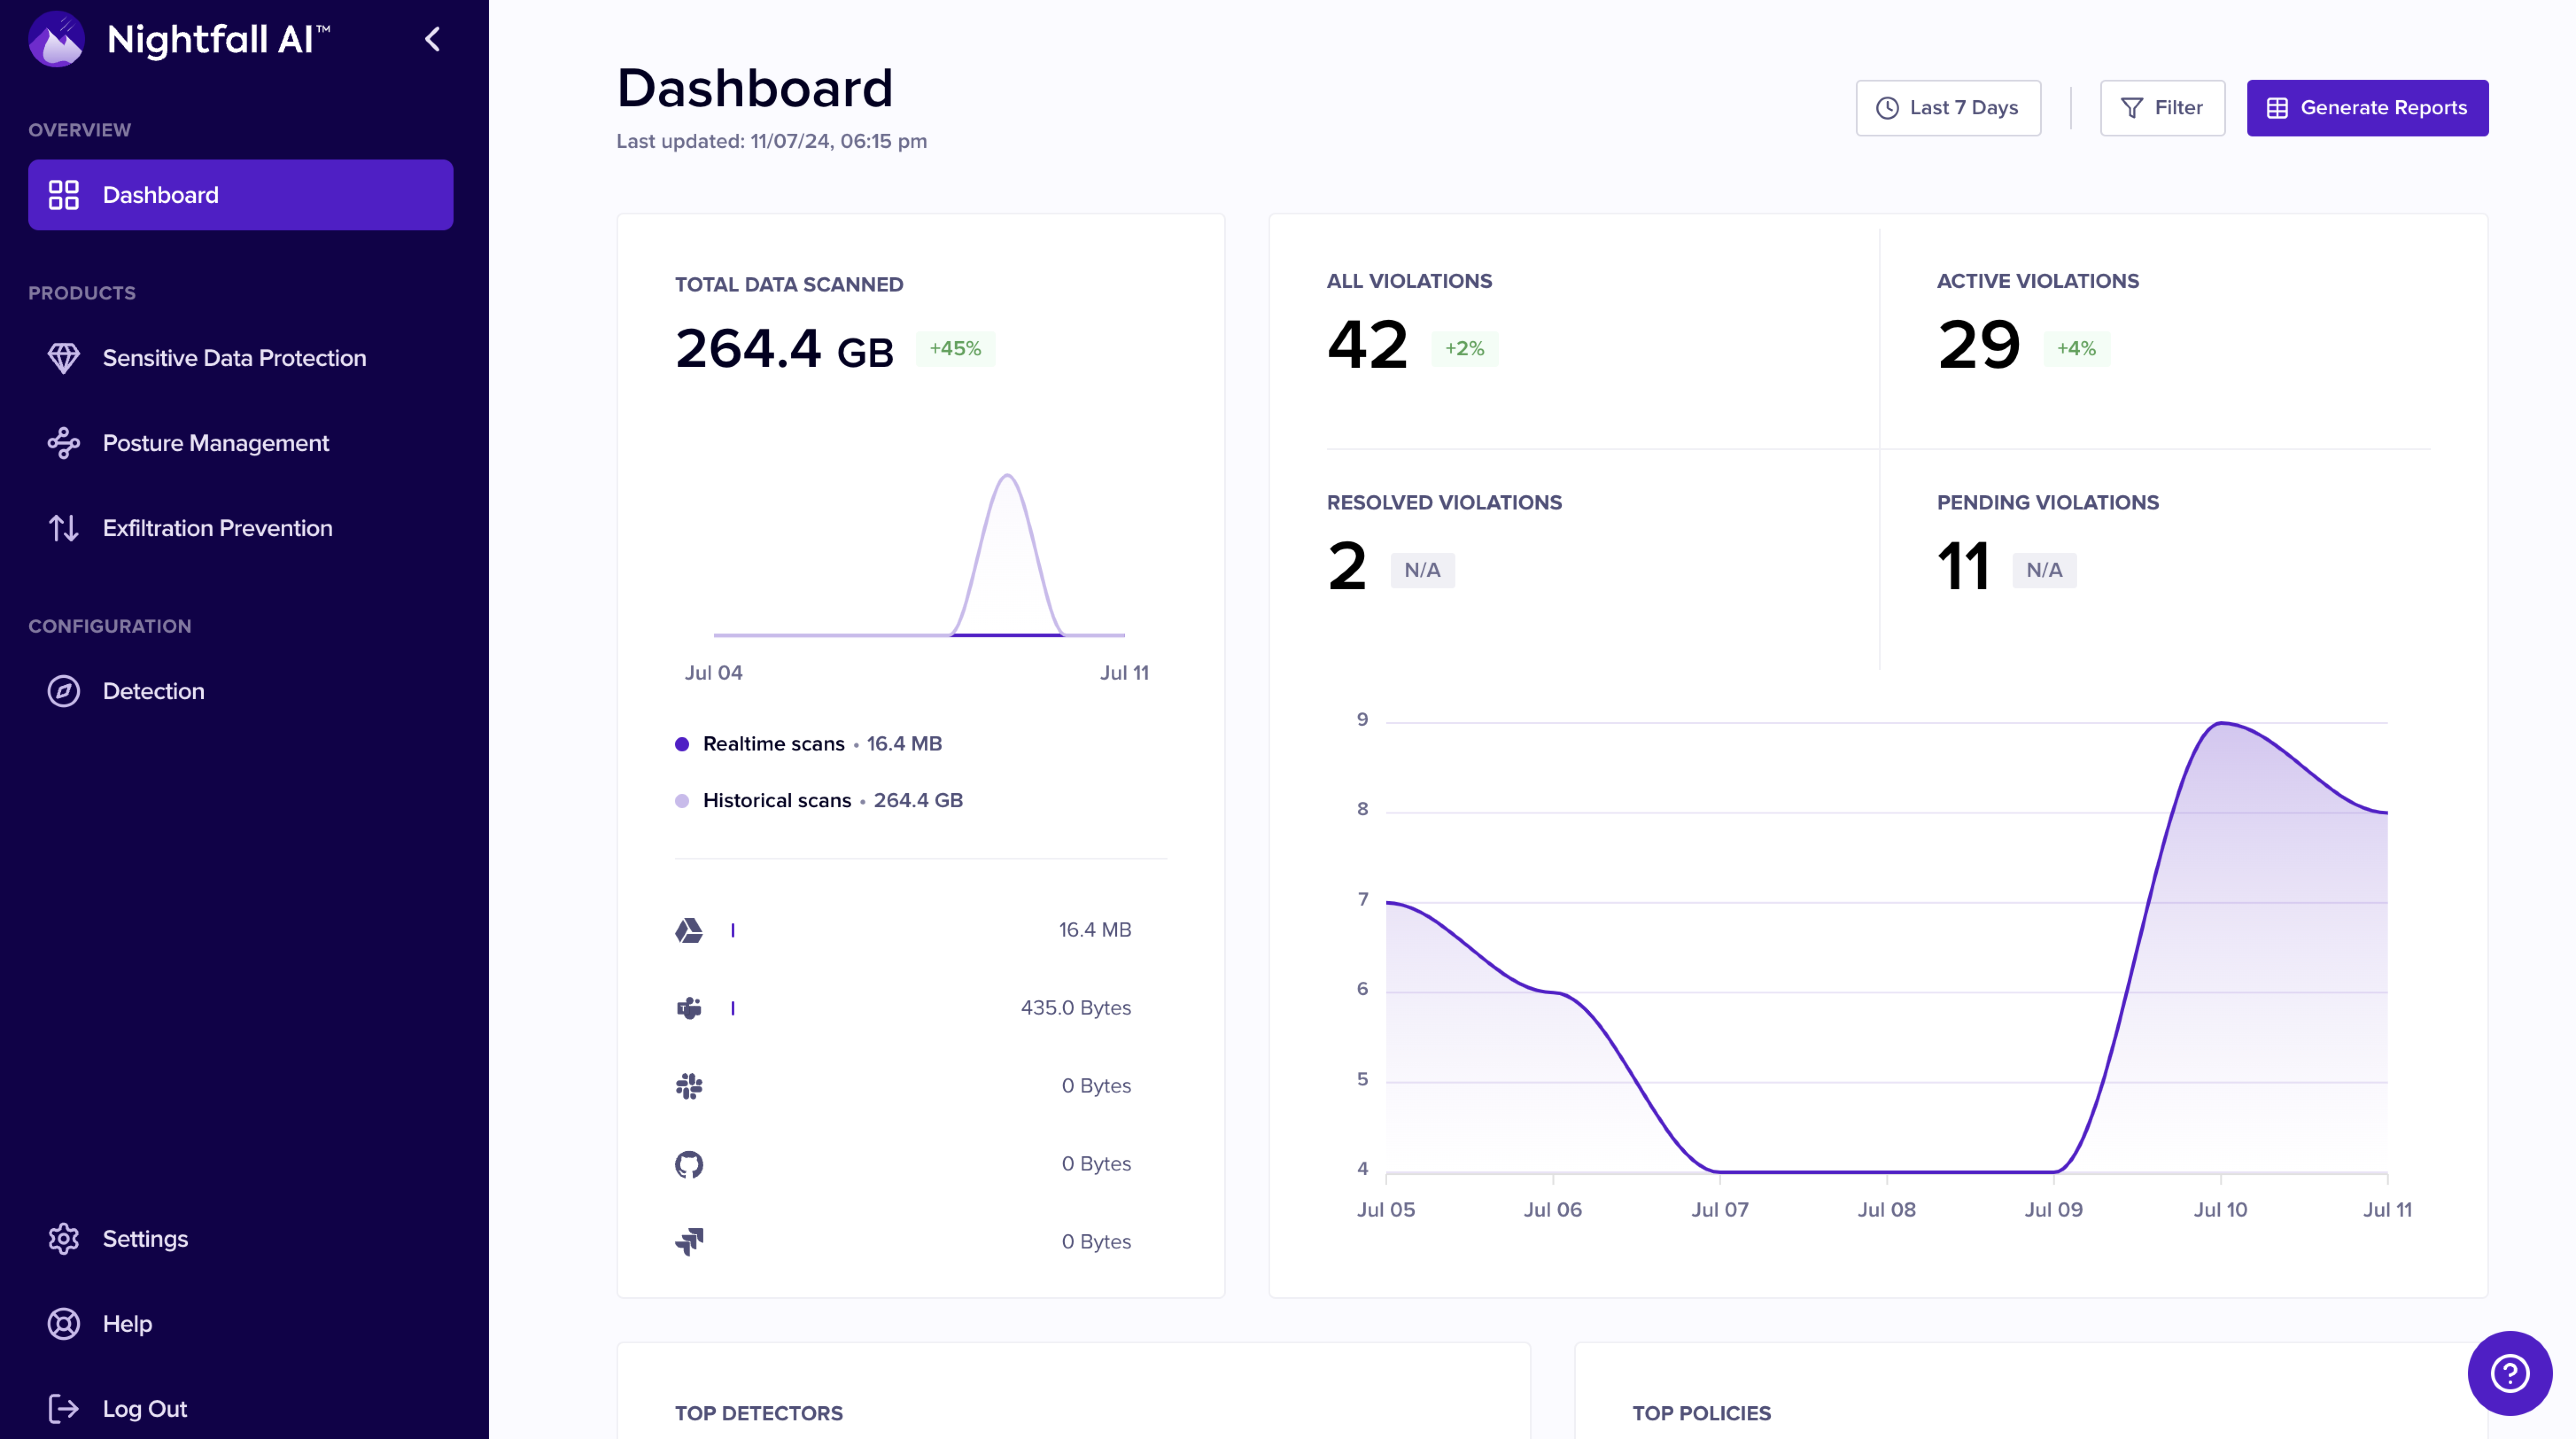Click the Jira integration icon

pos(689,1242)
